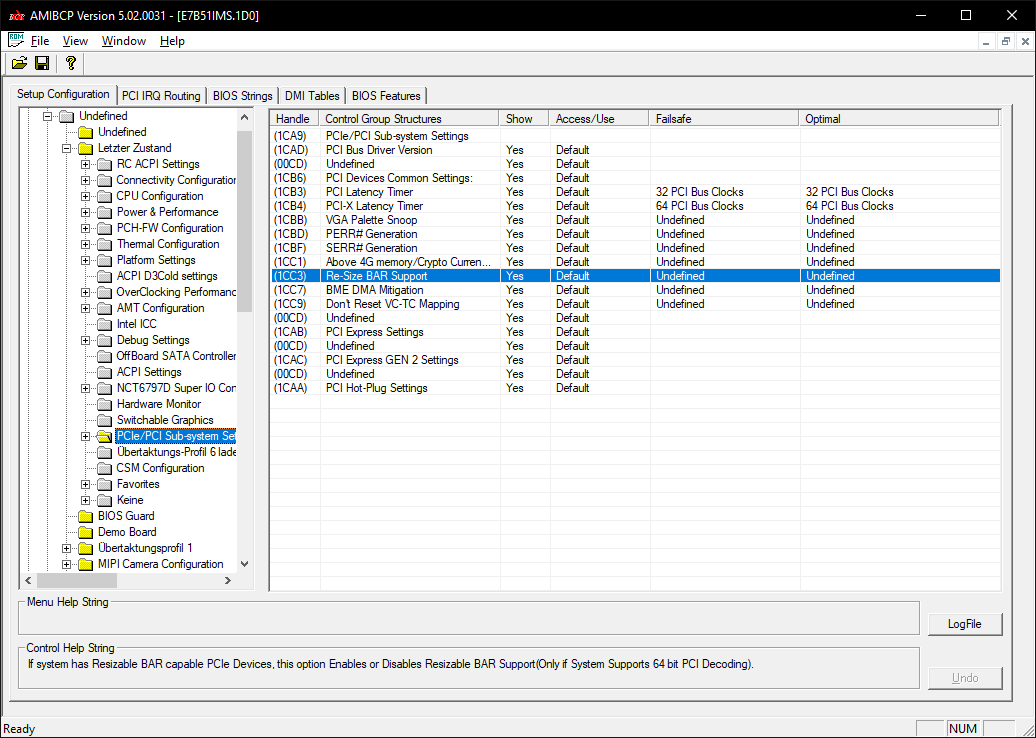Select the PCI Hot-Plug Settings row
Screen dimensions: 1036x738
(x=635, y=388)
